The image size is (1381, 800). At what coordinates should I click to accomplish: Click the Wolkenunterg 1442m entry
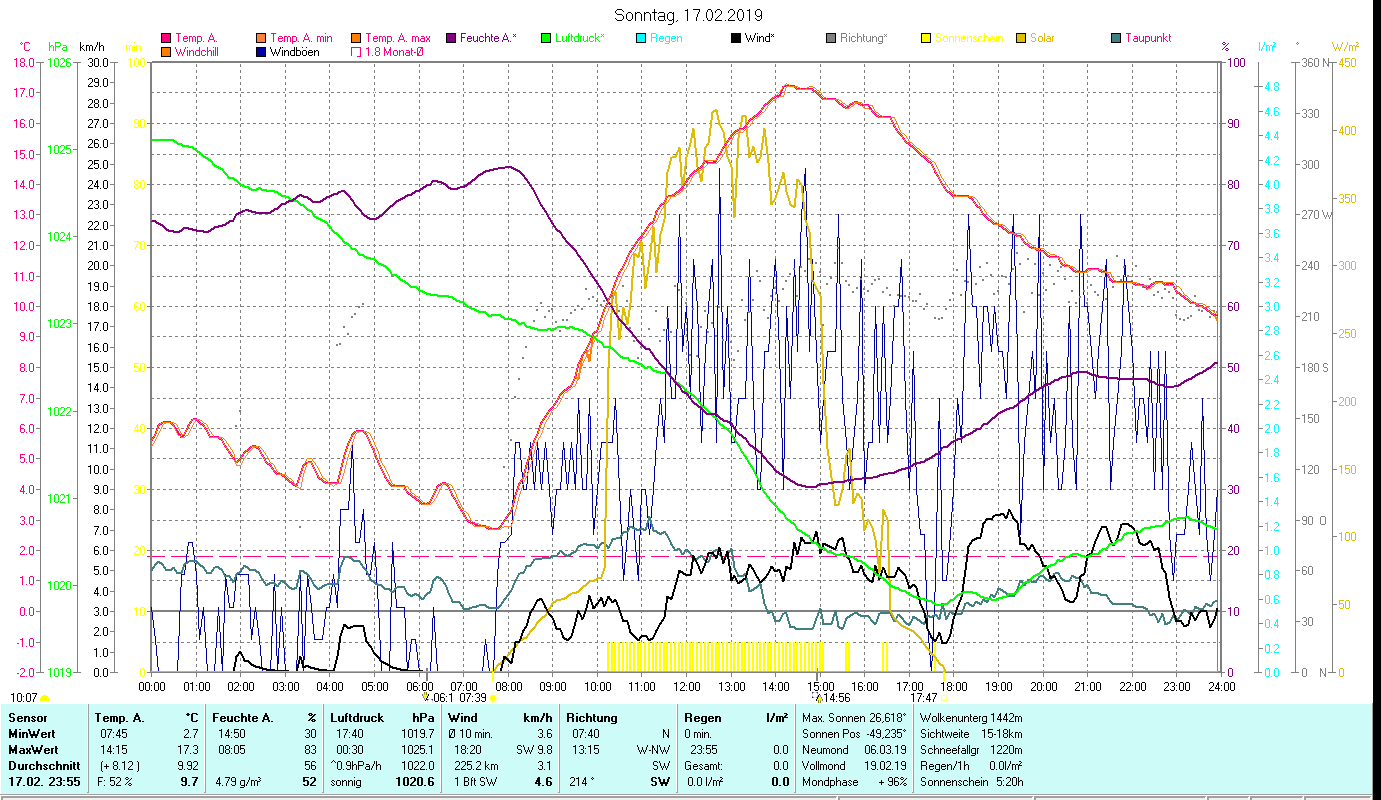pos(972,718)
